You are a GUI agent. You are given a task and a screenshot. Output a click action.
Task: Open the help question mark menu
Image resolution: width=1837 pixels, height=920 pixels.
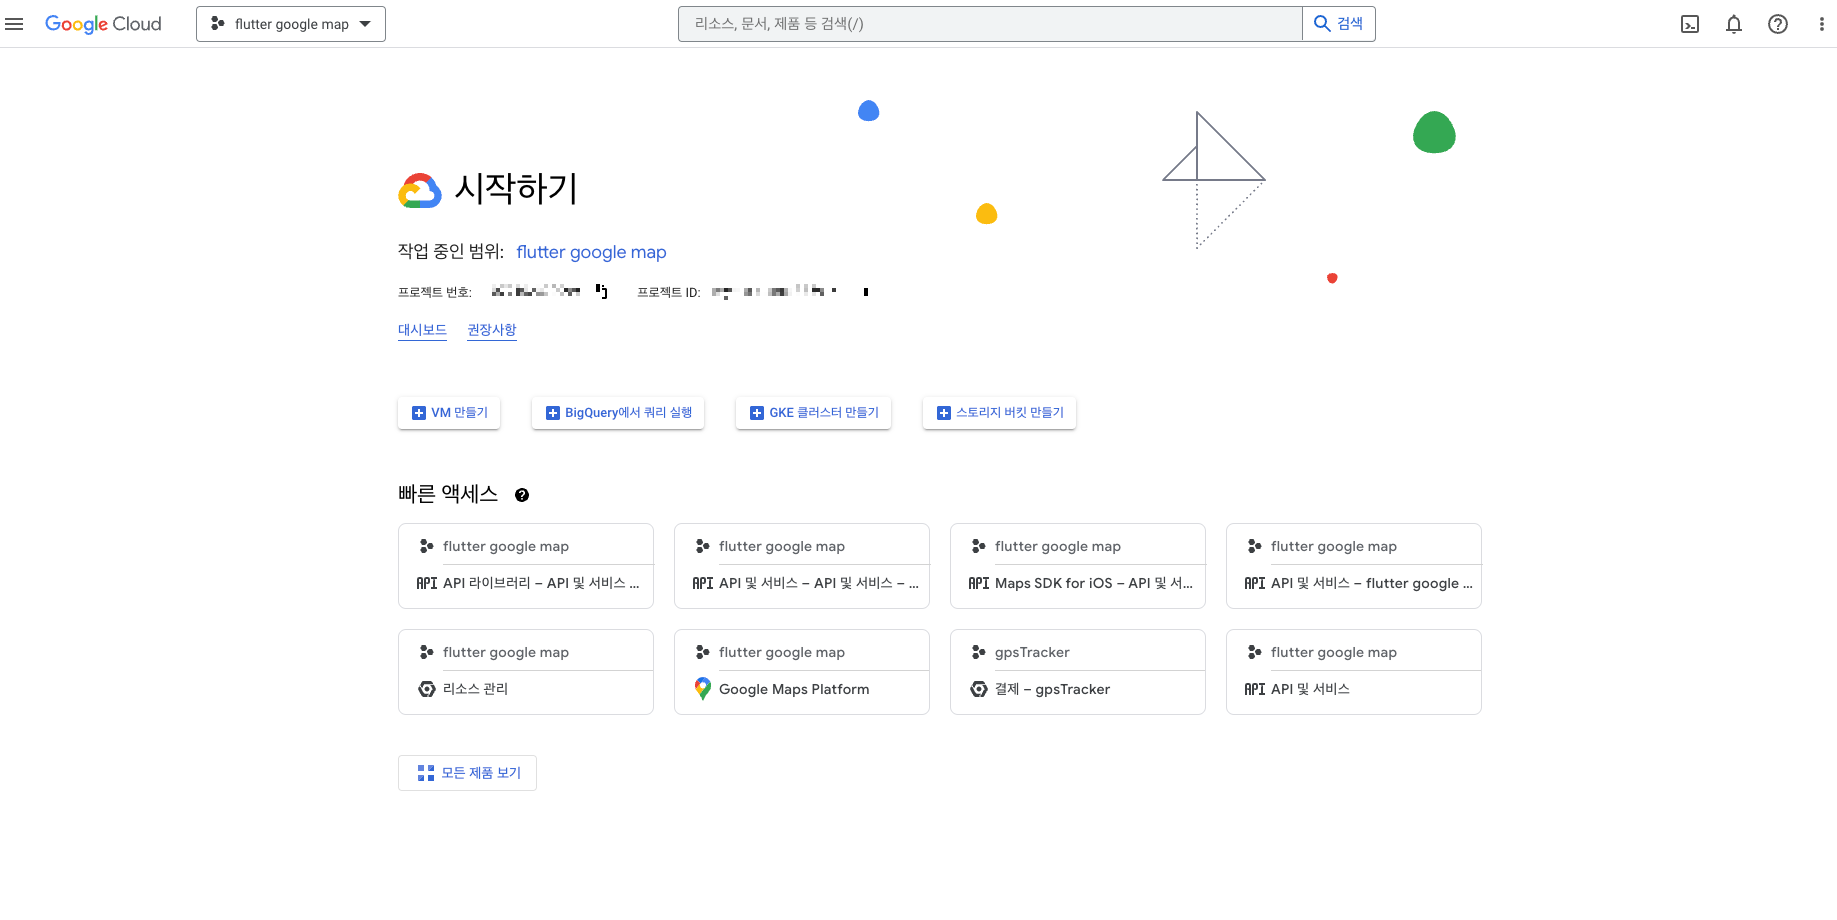[1778, 24]
